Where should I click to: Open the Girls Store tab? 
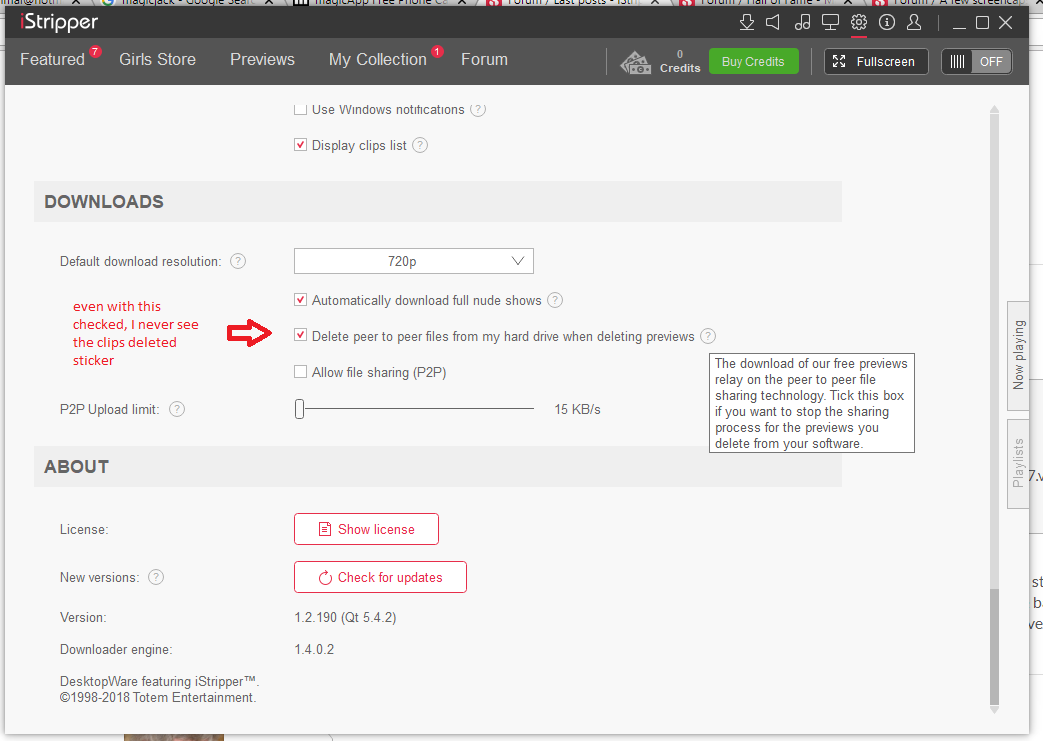158,59
